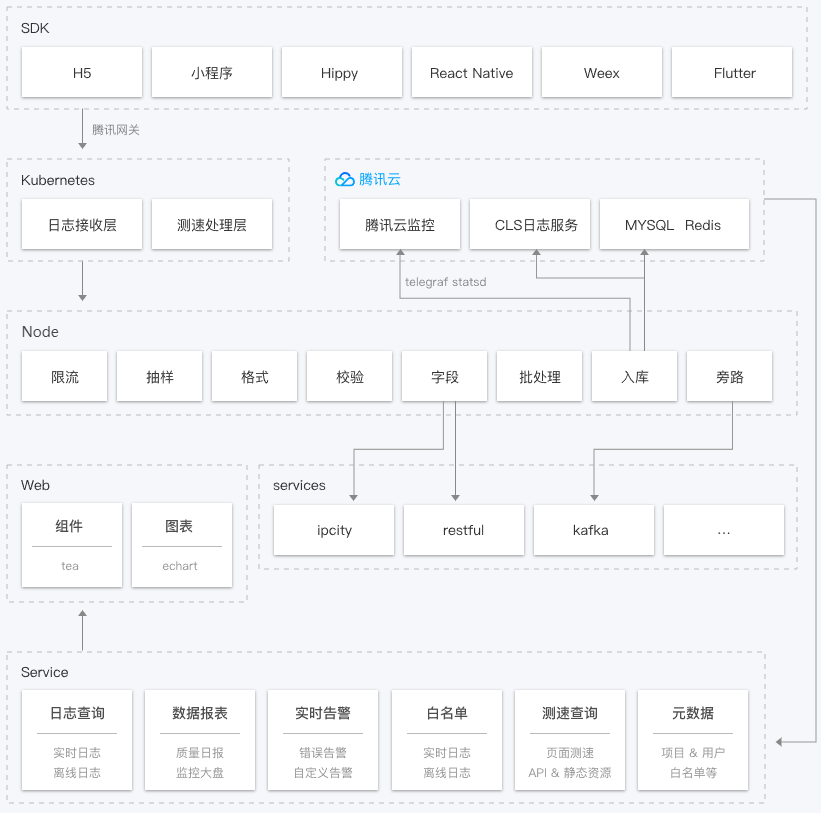Viewport: 821px width, 813px height.
Task: Click 监控大盘 text in 数据报表
Action: coord(200,773)
